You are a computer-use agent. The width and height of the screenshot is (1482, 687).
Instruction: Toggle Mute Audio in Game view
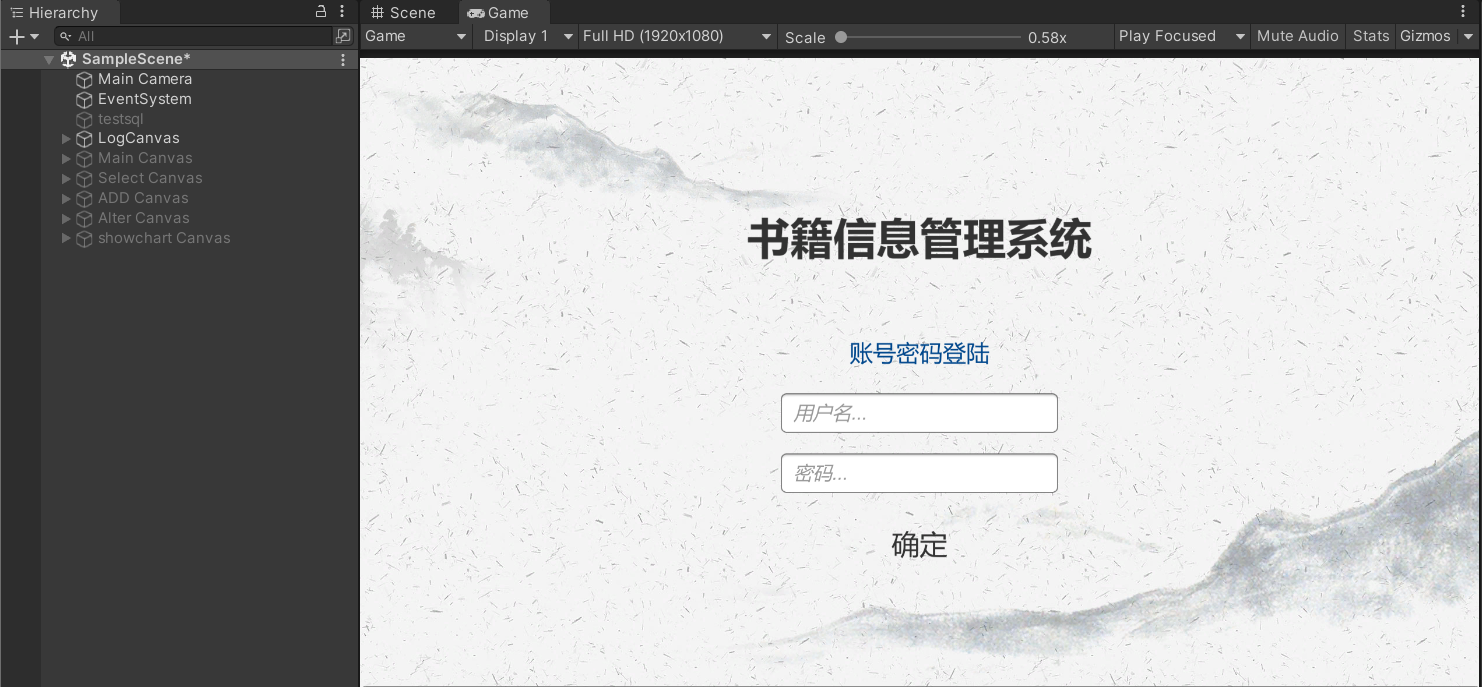(x=1297, y=36)
